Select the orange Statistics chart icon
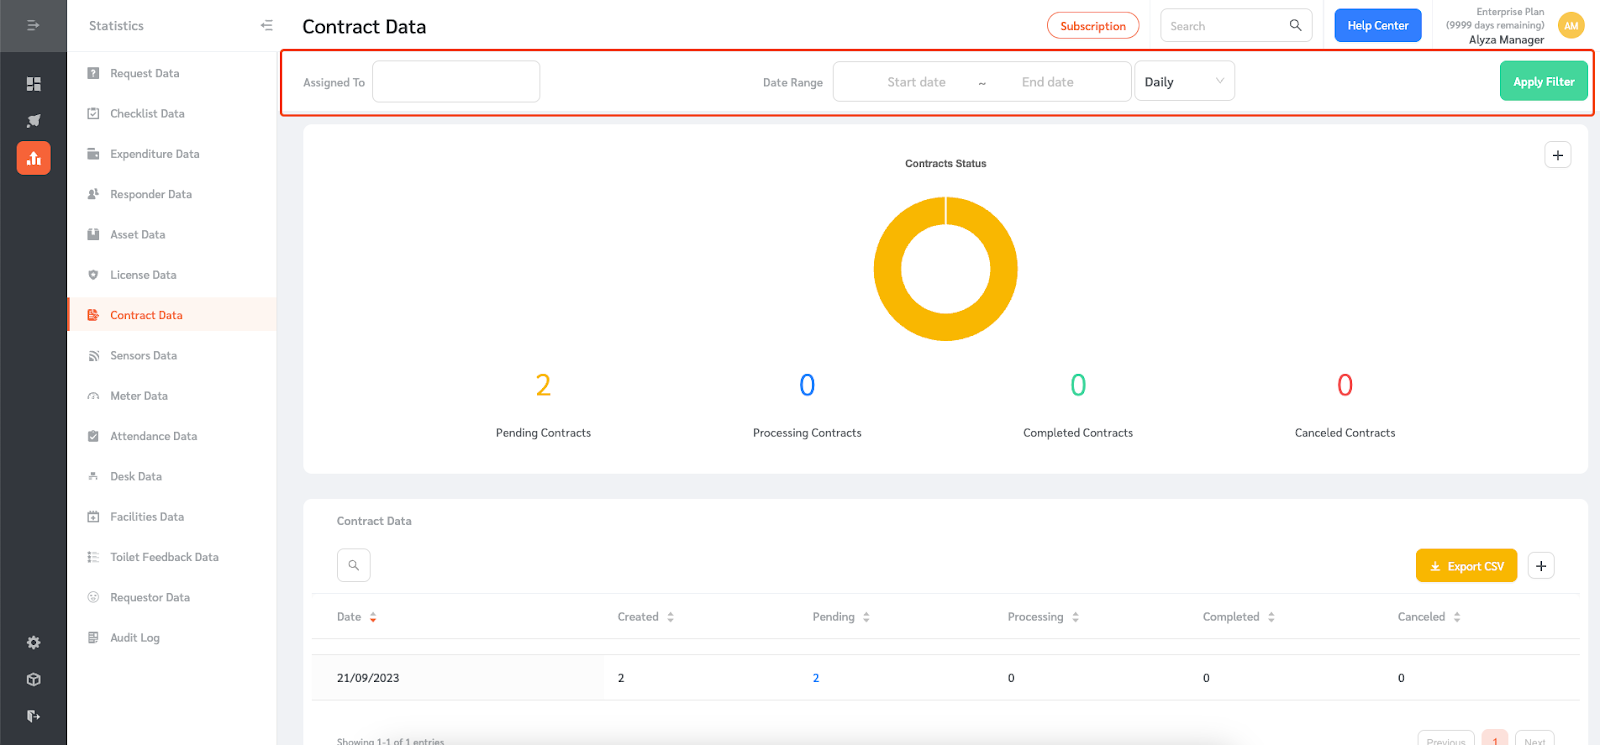This screenshot has width=1600, height=745. [33, 158]
